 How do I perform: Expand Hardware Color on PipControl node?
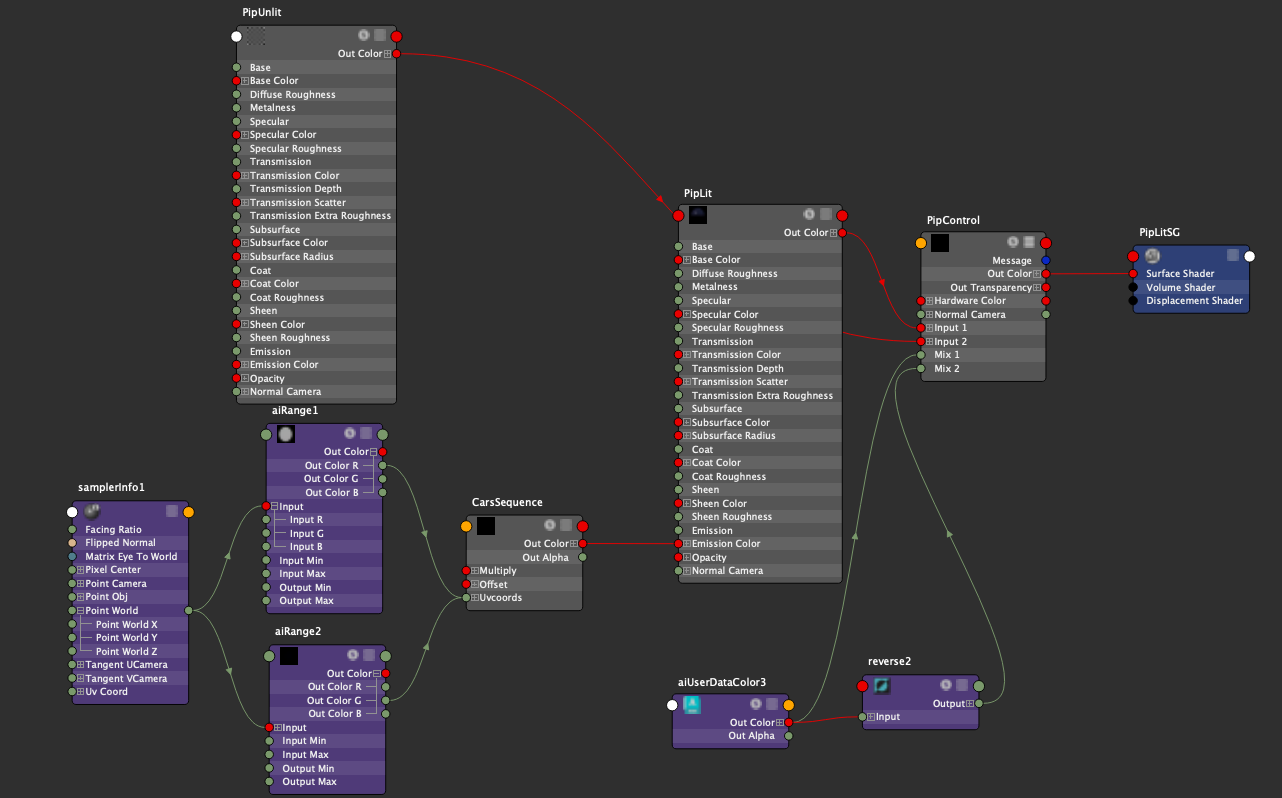point(929,301)
